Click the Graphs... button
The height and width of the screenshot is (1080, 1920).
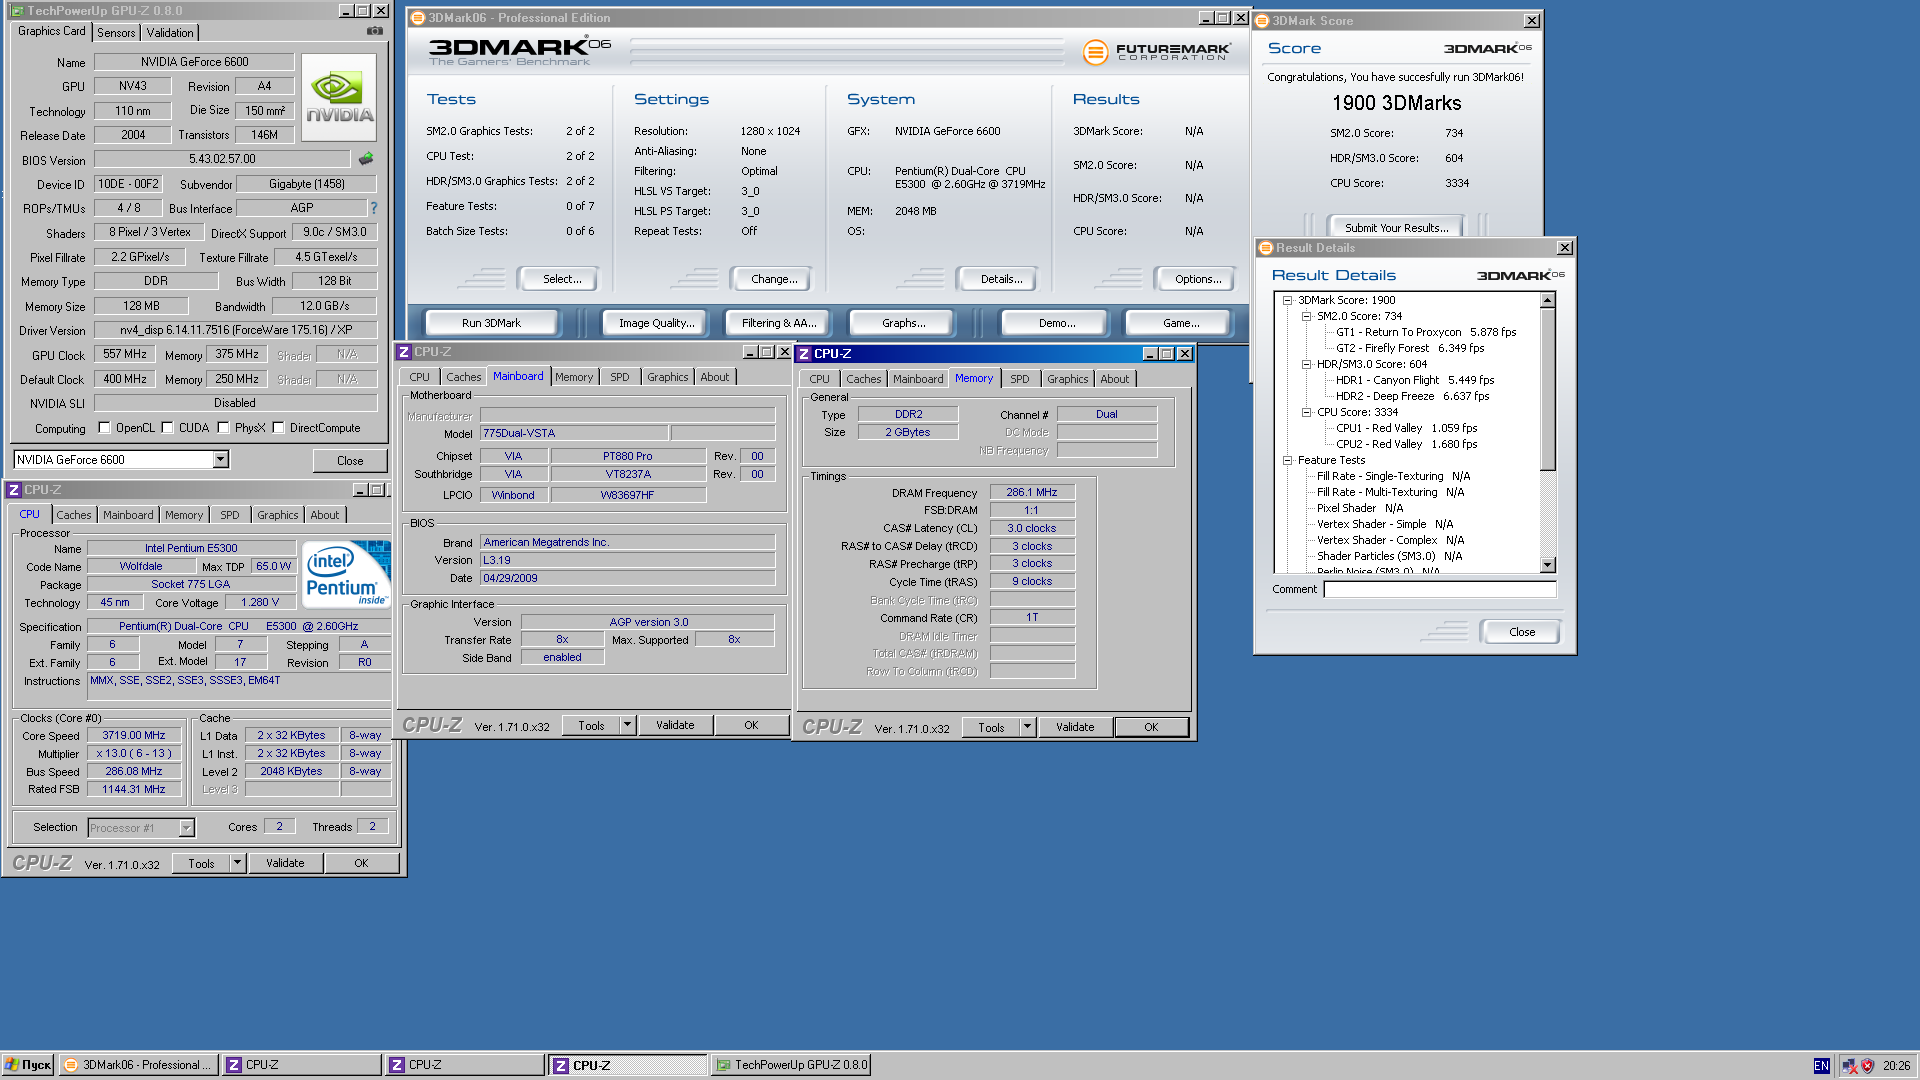[x=903, y=323]
